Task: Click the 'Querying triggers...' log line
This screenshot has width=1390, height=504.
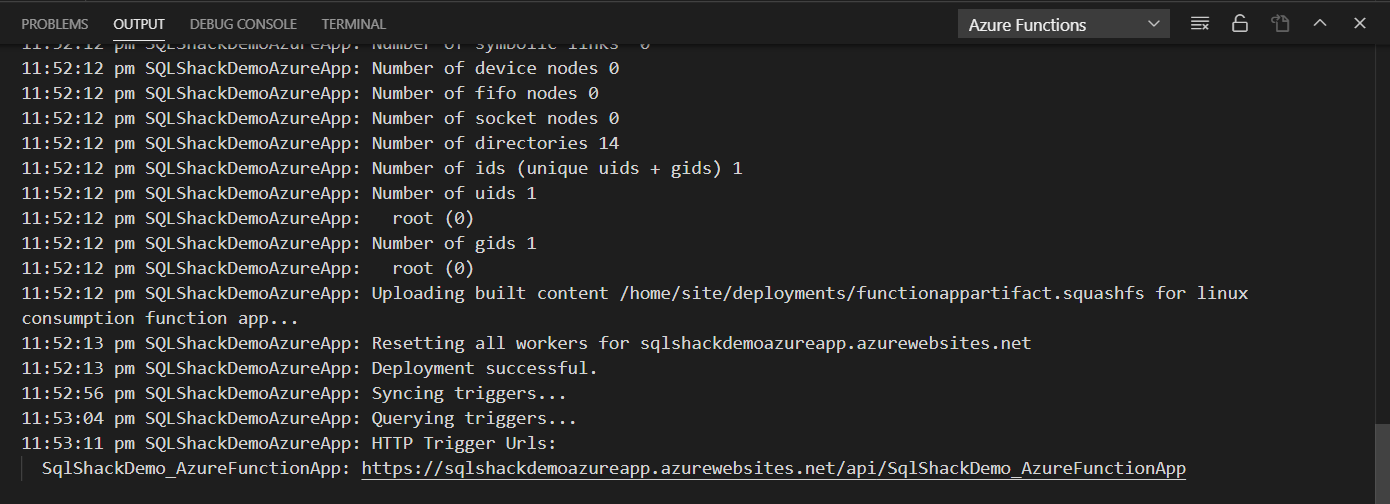Action: tap(474, 418)
